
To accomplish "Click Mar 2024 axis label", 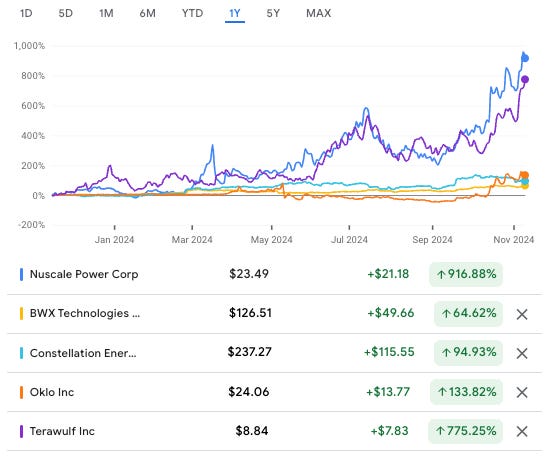I will [x=192, y=240].
